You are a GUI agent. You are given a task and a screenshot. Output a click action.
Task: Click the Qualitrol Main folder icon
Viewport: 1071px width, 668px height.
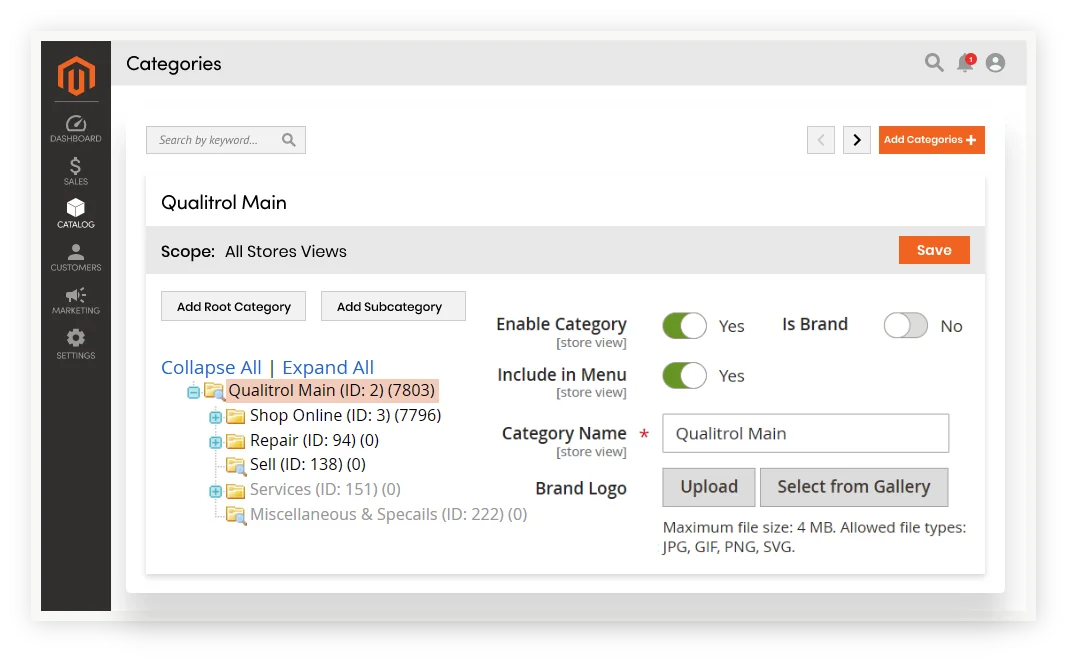pyautogui.click(x=214, y=391)
